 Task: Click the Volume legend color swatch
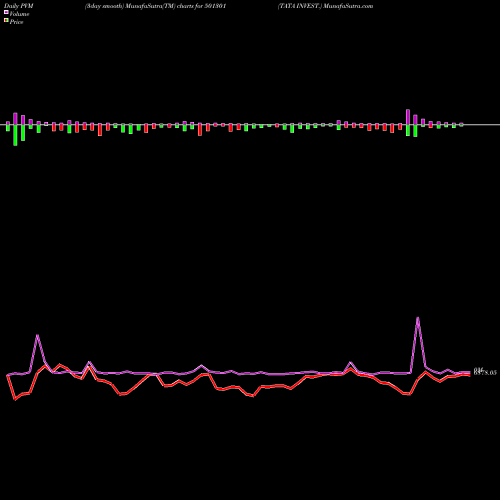[6, 12]
